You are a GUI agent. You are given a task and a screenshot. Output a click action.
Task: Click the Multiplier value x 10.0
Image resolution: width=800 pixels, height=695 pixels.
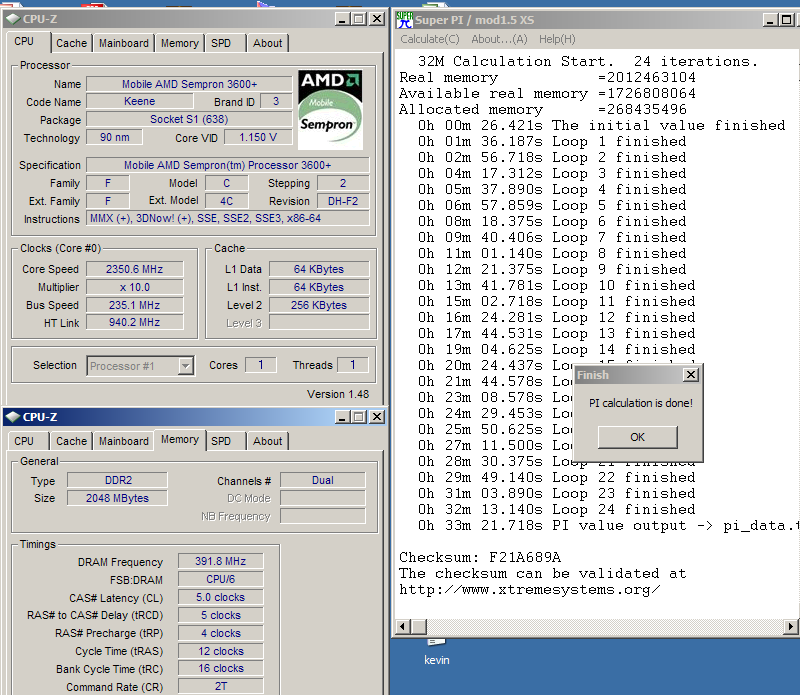[135, 287]
